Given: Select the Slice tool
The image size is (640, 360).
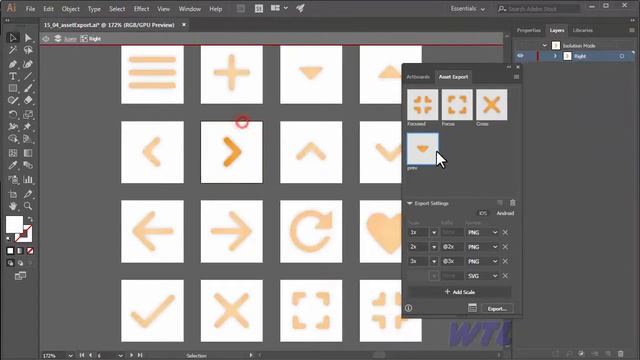Looking at the screenshot, I should 28,194.
